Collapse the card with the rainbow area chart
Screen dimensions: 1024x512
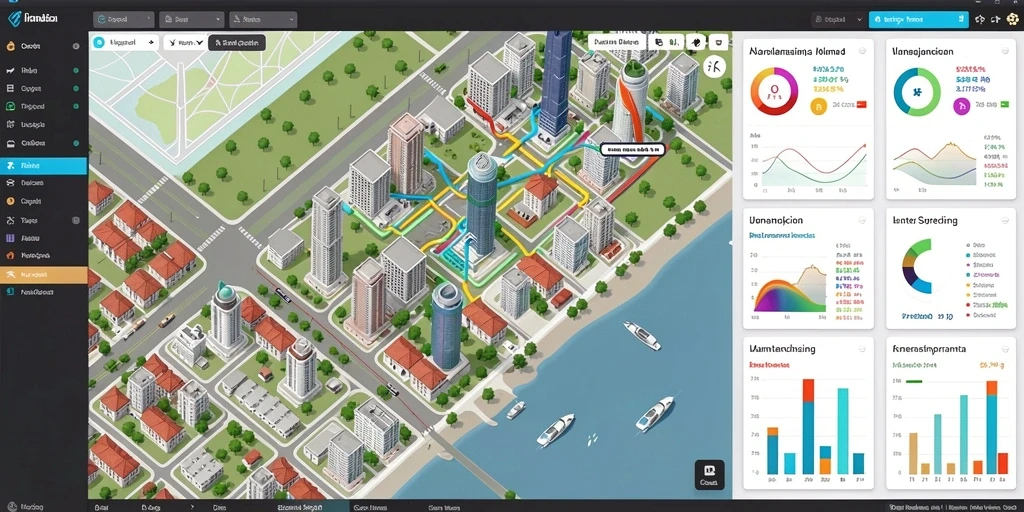coord(862,220)
